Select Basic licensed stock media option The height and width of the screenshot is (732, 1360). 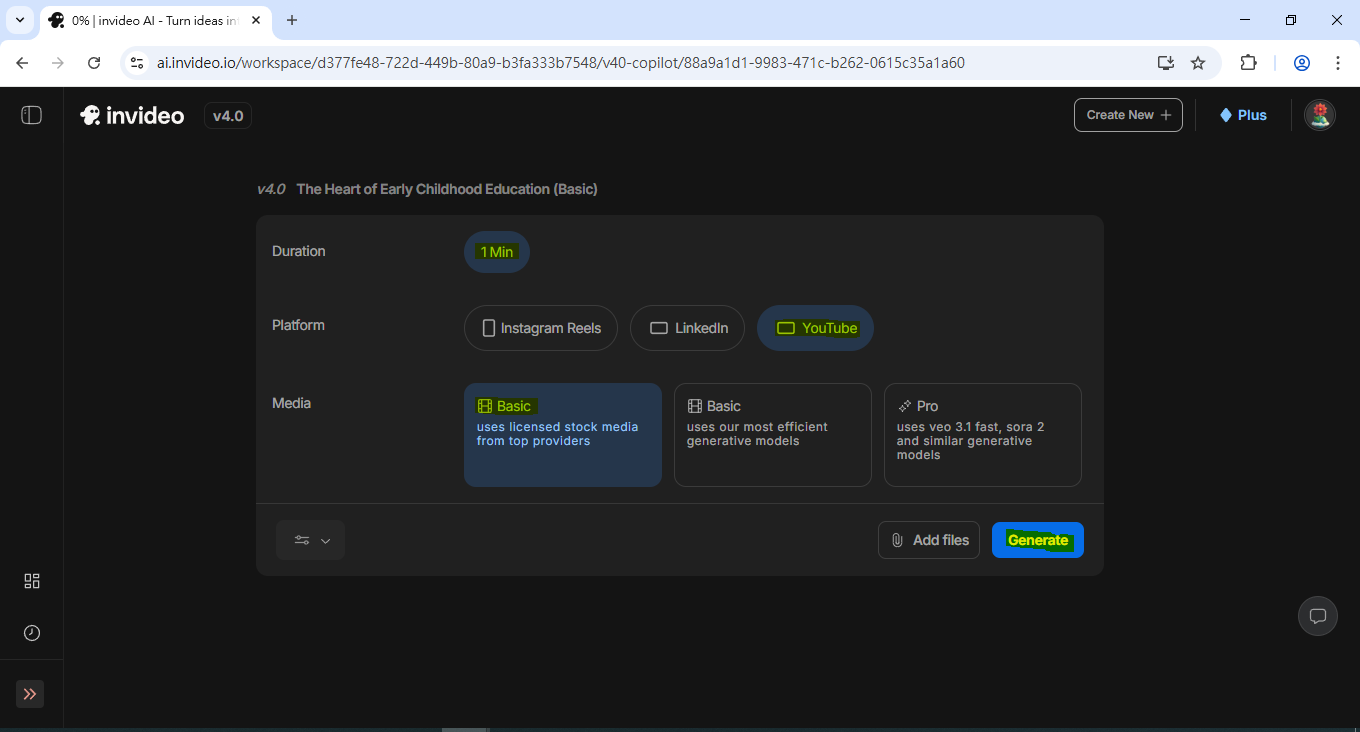point(562,435)
